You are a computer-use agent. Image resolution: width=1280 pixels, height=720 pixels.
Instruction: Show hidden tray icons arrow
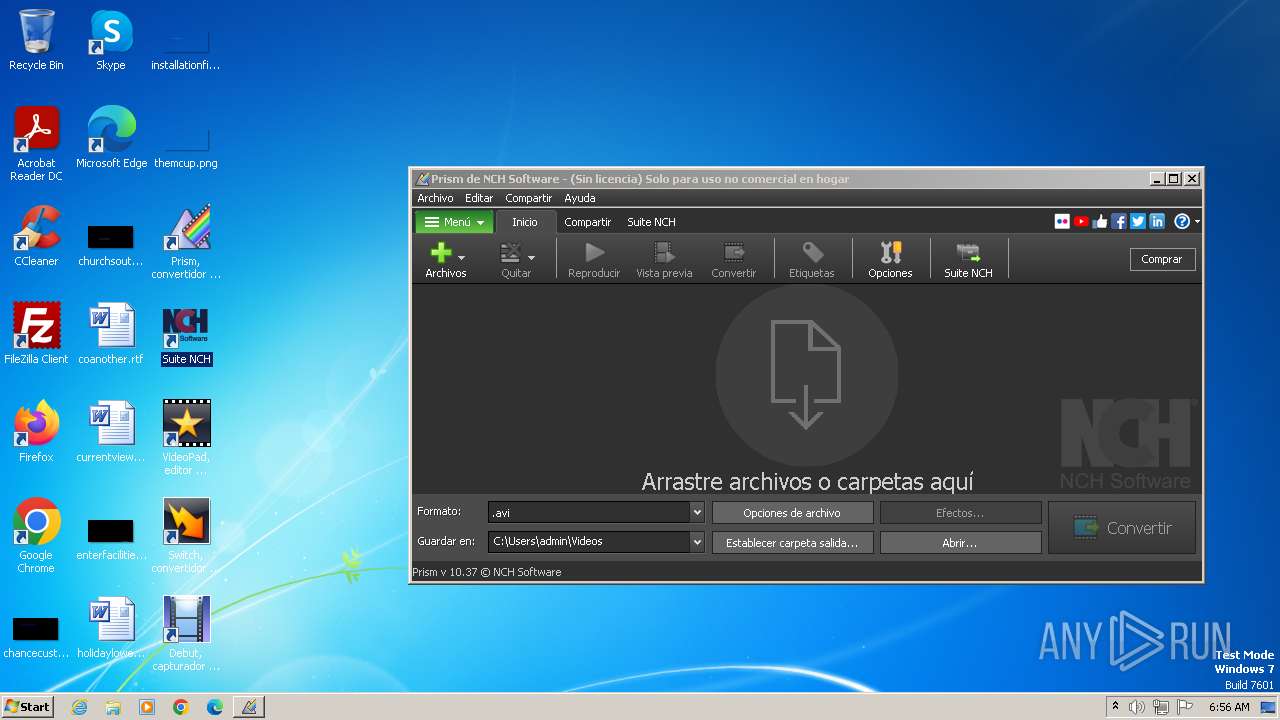point(1115,707)
